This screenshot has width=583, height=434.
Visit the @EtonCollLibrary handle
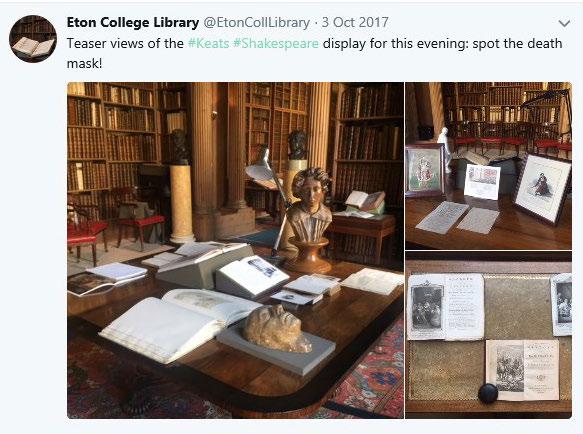256,23
